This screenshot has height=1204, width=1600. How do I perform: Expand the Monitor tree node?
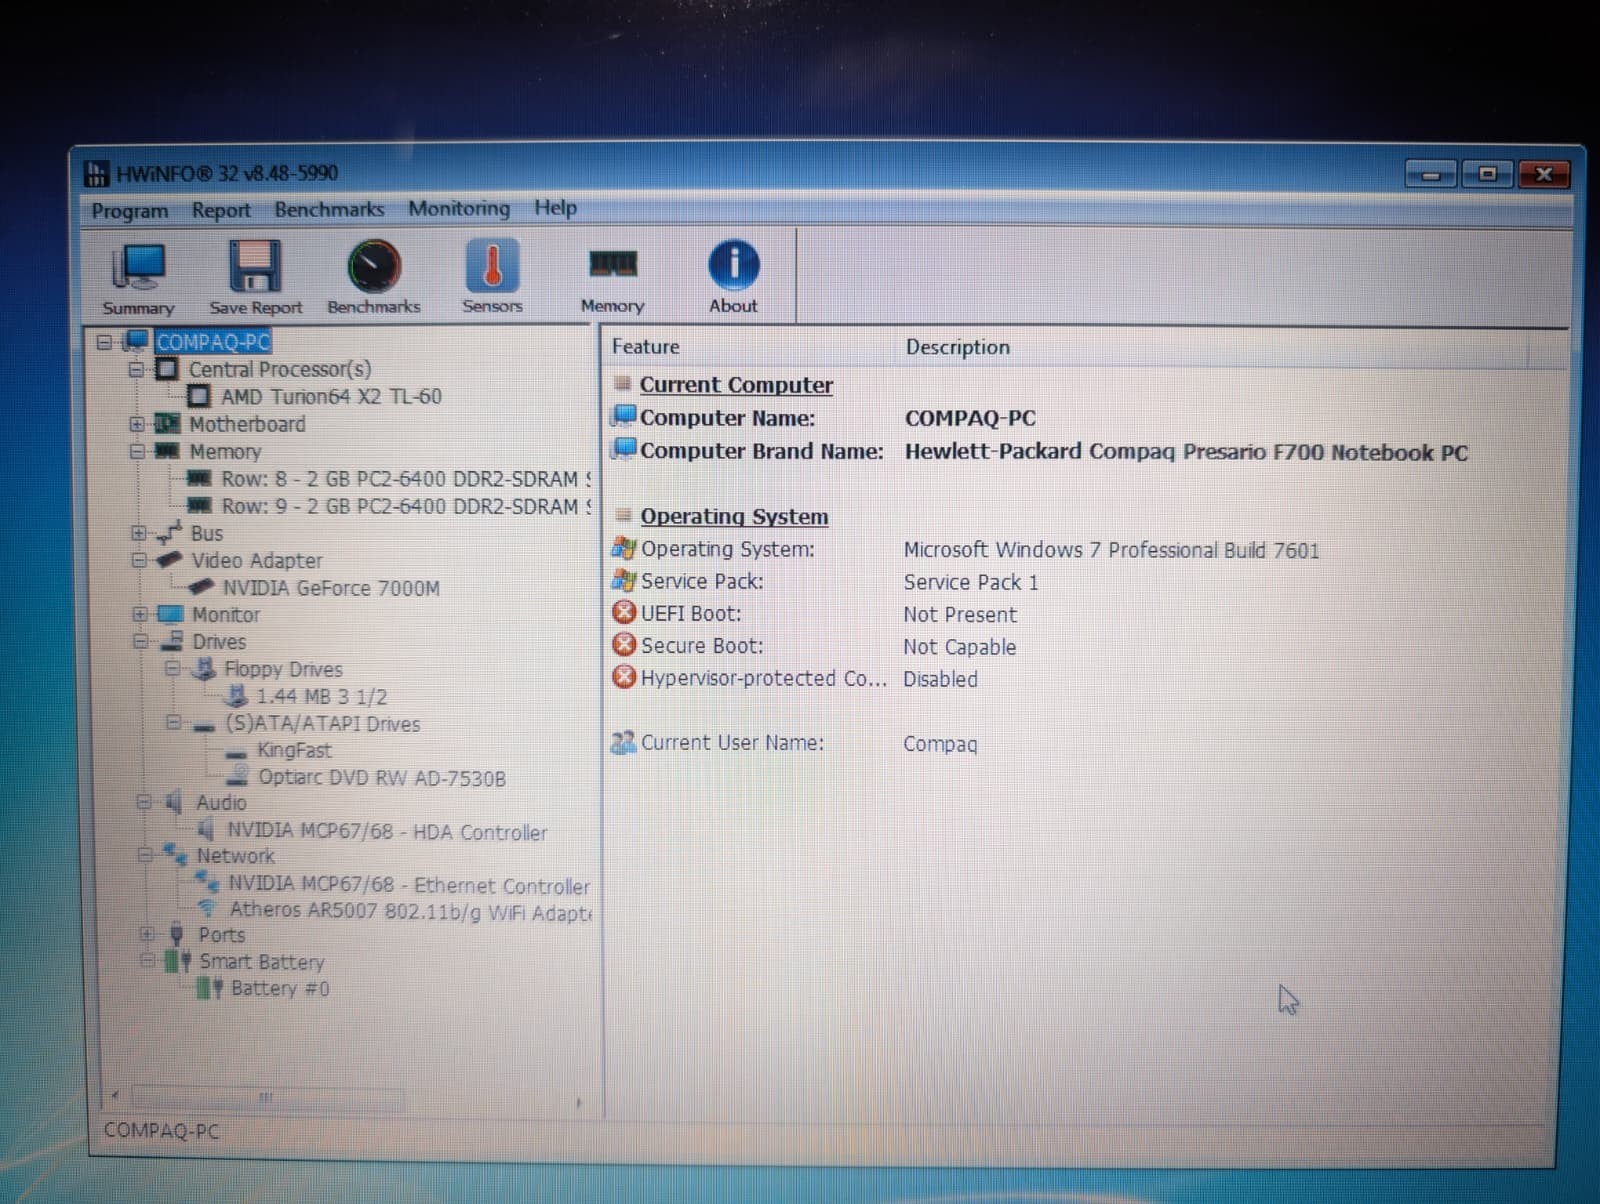point(140,614)
